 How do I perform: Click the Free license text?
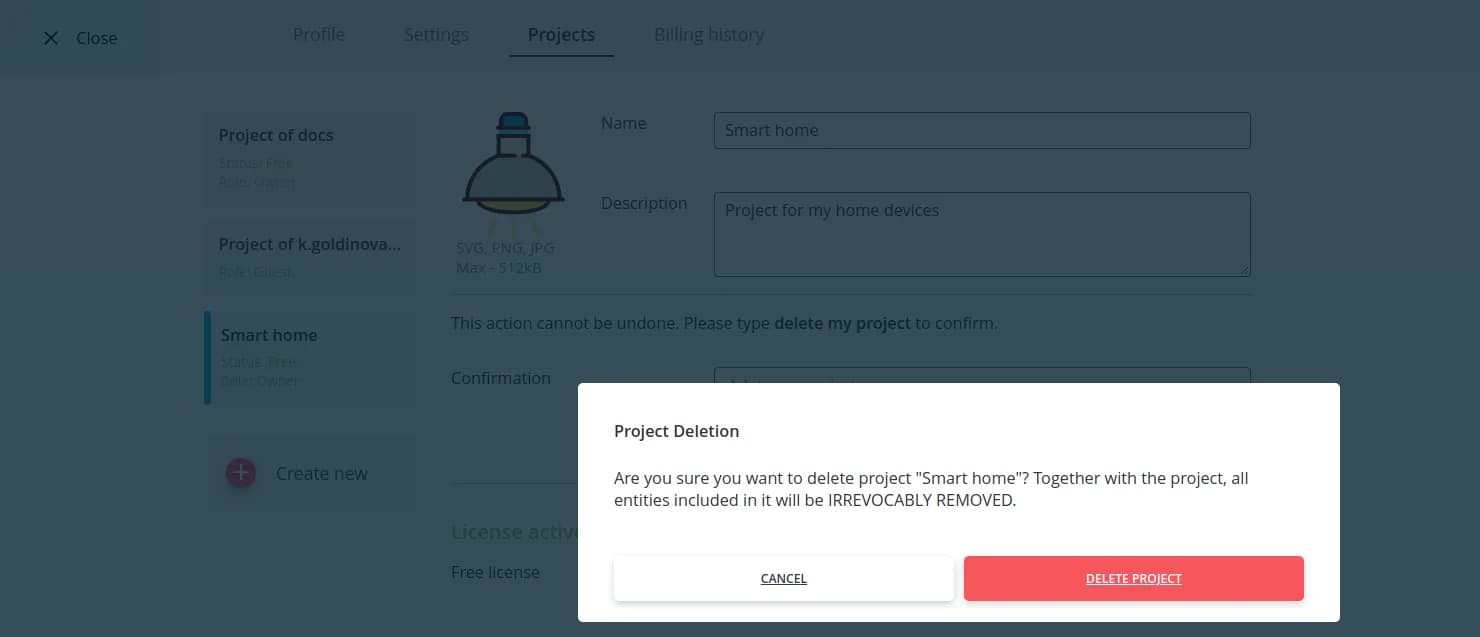point(495,572)
